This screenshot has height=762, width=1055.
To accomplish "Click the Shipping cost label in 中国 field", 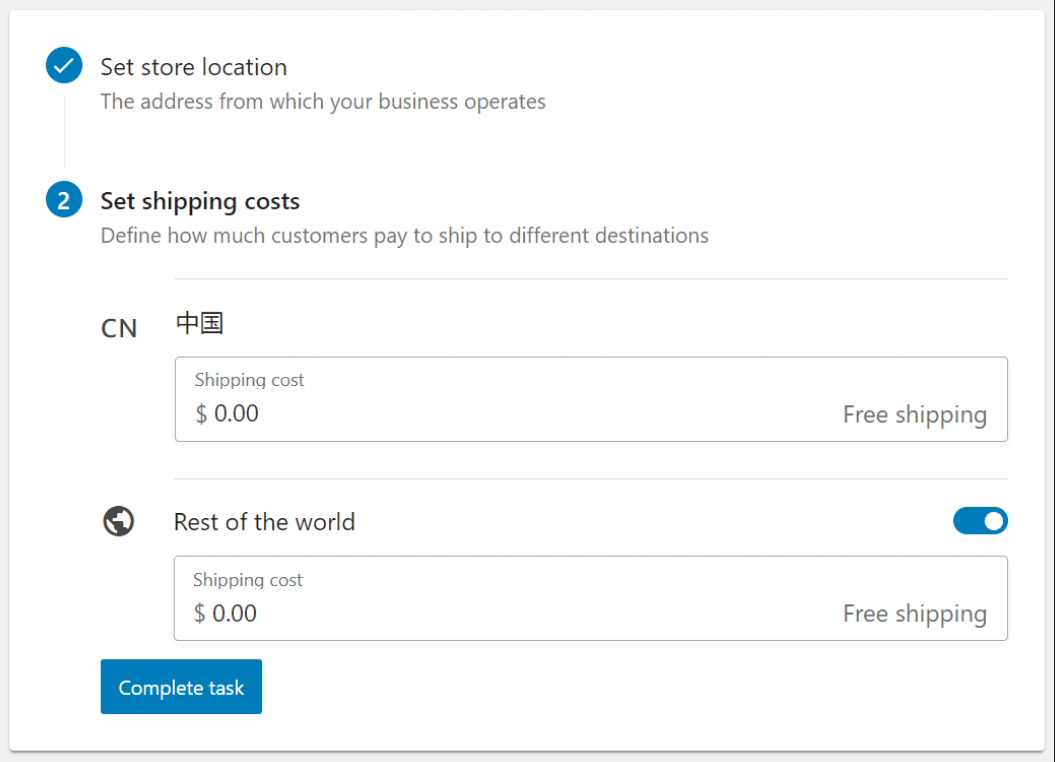I will [x=249, y=380].
